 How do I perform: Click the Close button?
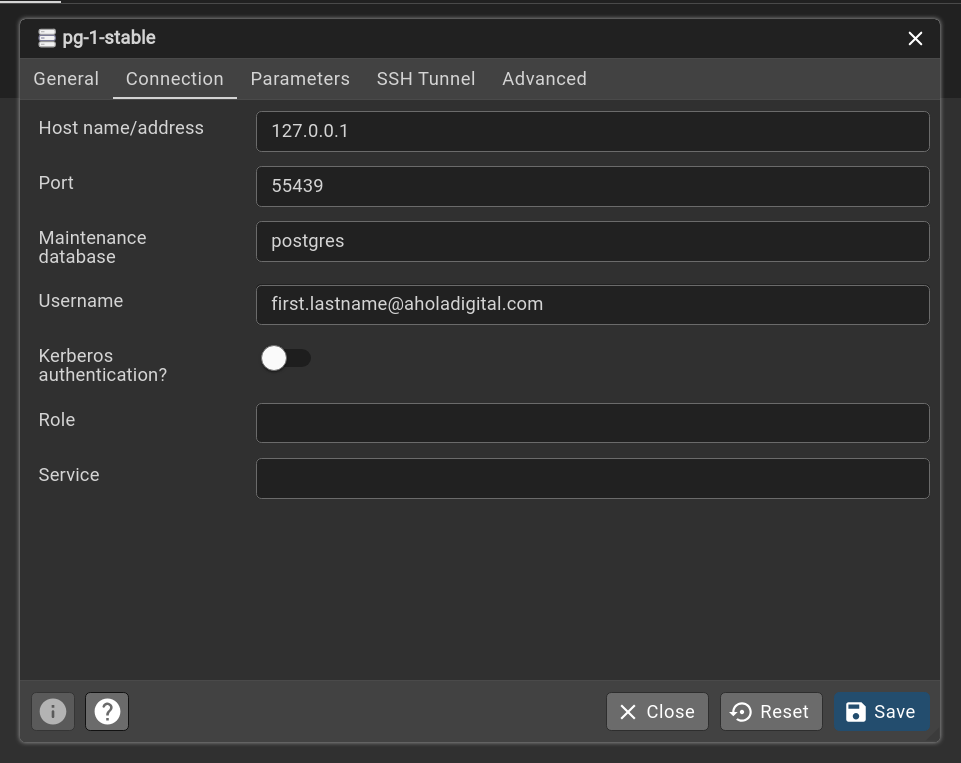click(657, 712)
